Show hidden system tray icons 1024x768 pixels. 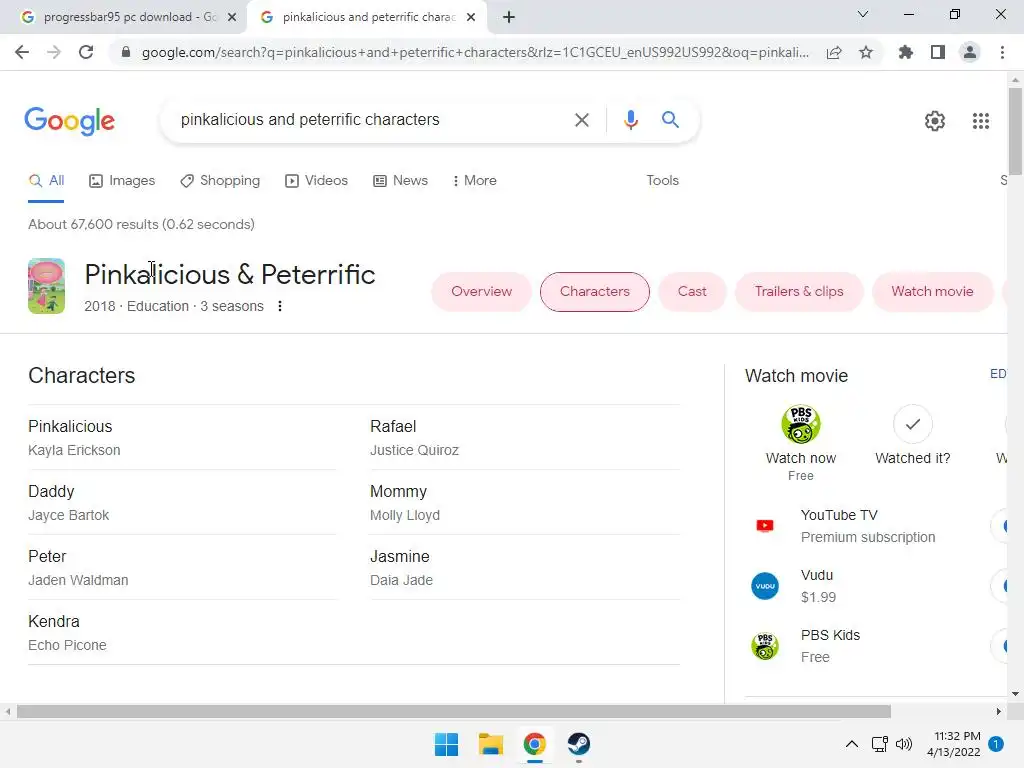852,744
